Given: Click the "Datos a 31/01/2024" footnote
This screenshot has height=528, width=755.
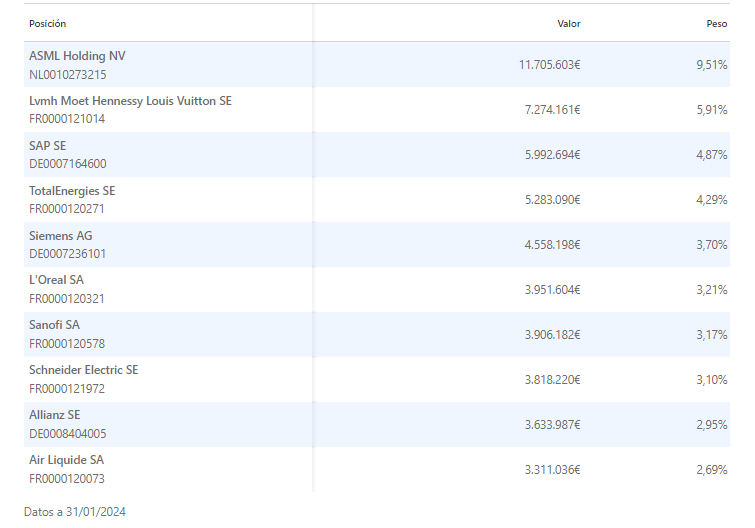Looking at the screenshot, I should pyautogui.click(x=75, y=512).
